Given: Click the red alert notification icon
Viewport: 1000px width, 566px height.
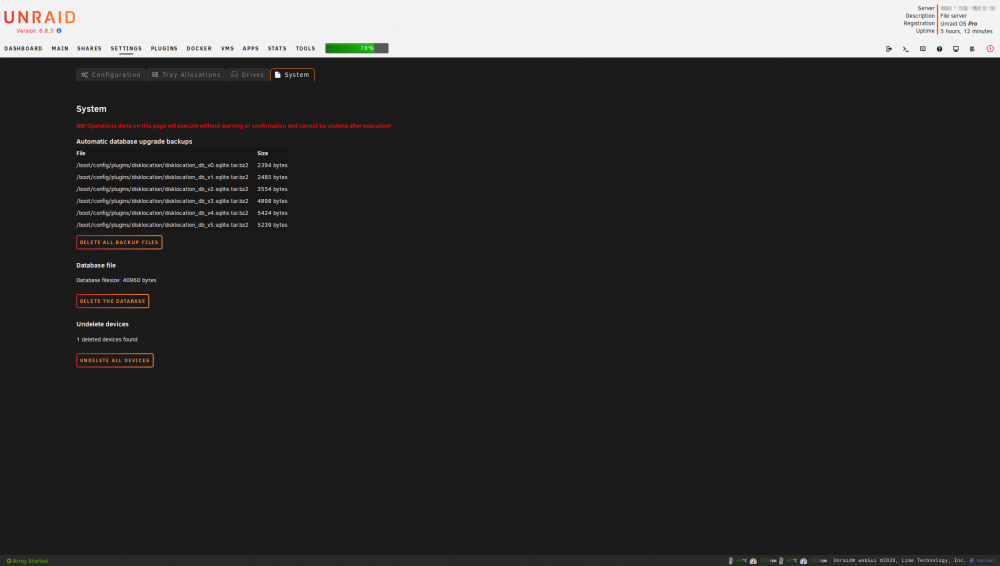Looking at the screenshot, I should (990, 48).
